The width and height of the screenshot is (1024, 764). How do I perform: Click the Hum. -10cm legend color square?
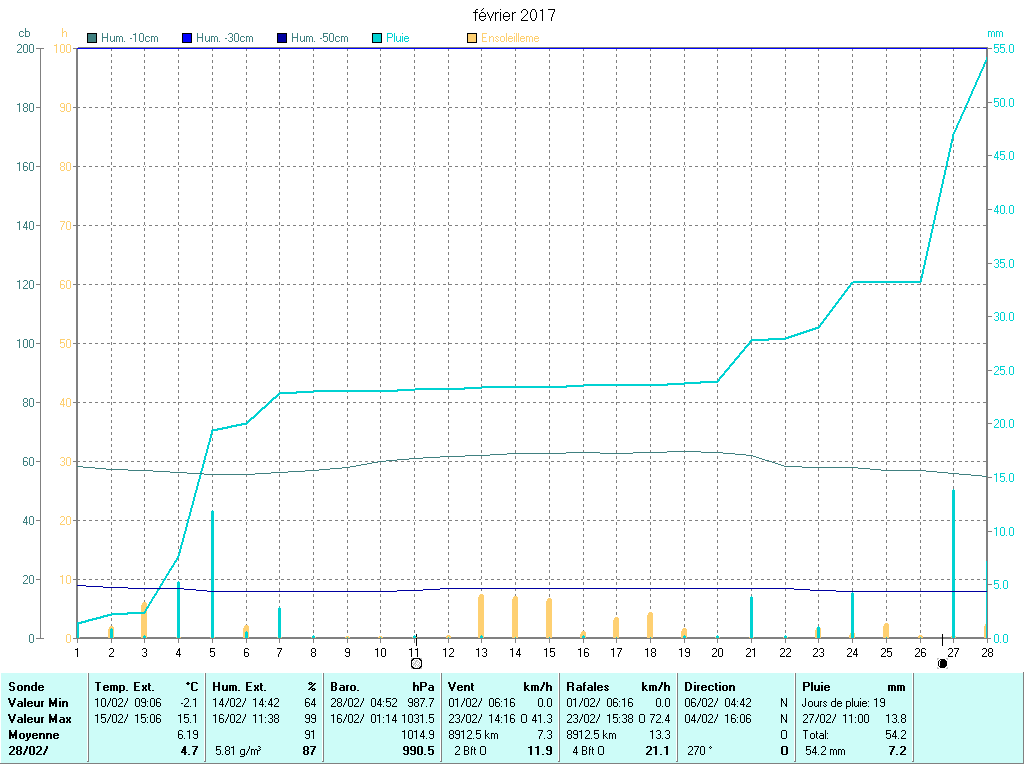tap(93, 38)
